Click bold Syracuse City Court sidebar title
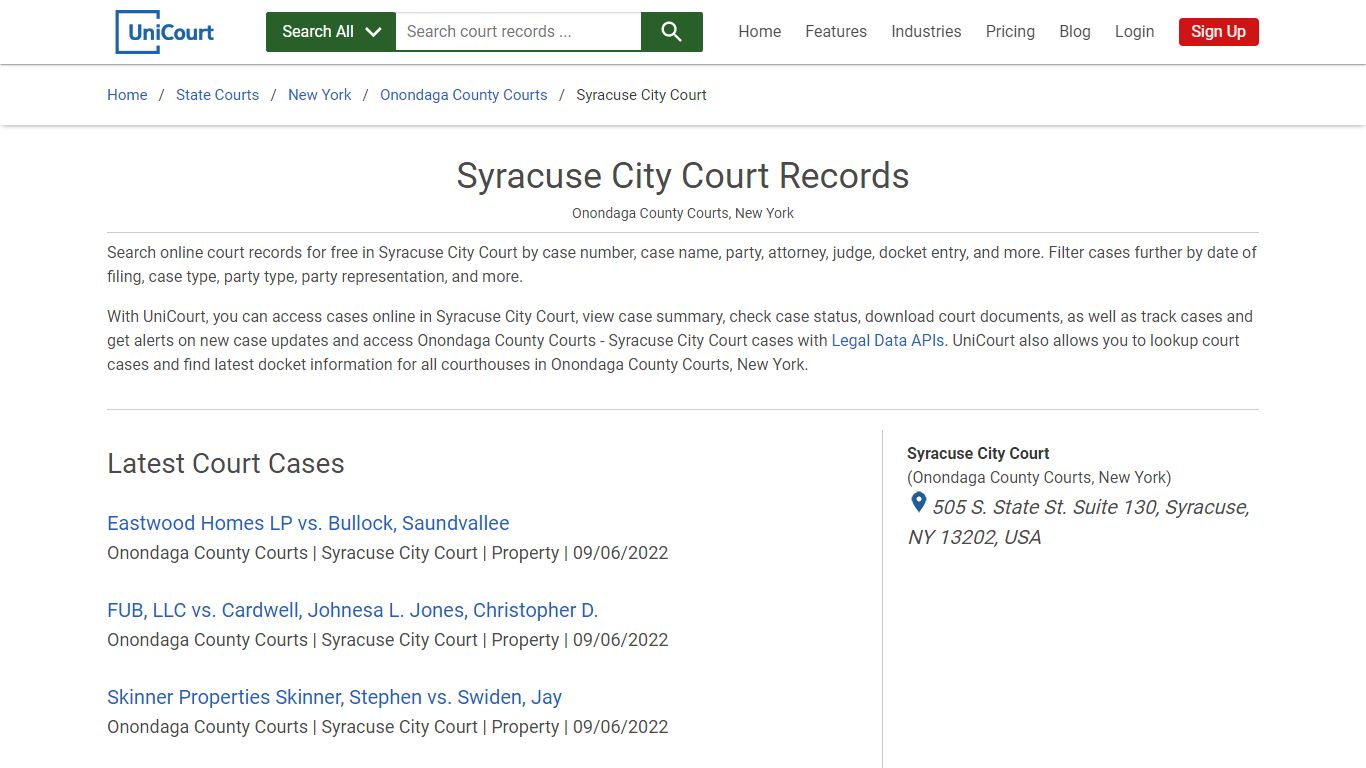 [978, 453]
